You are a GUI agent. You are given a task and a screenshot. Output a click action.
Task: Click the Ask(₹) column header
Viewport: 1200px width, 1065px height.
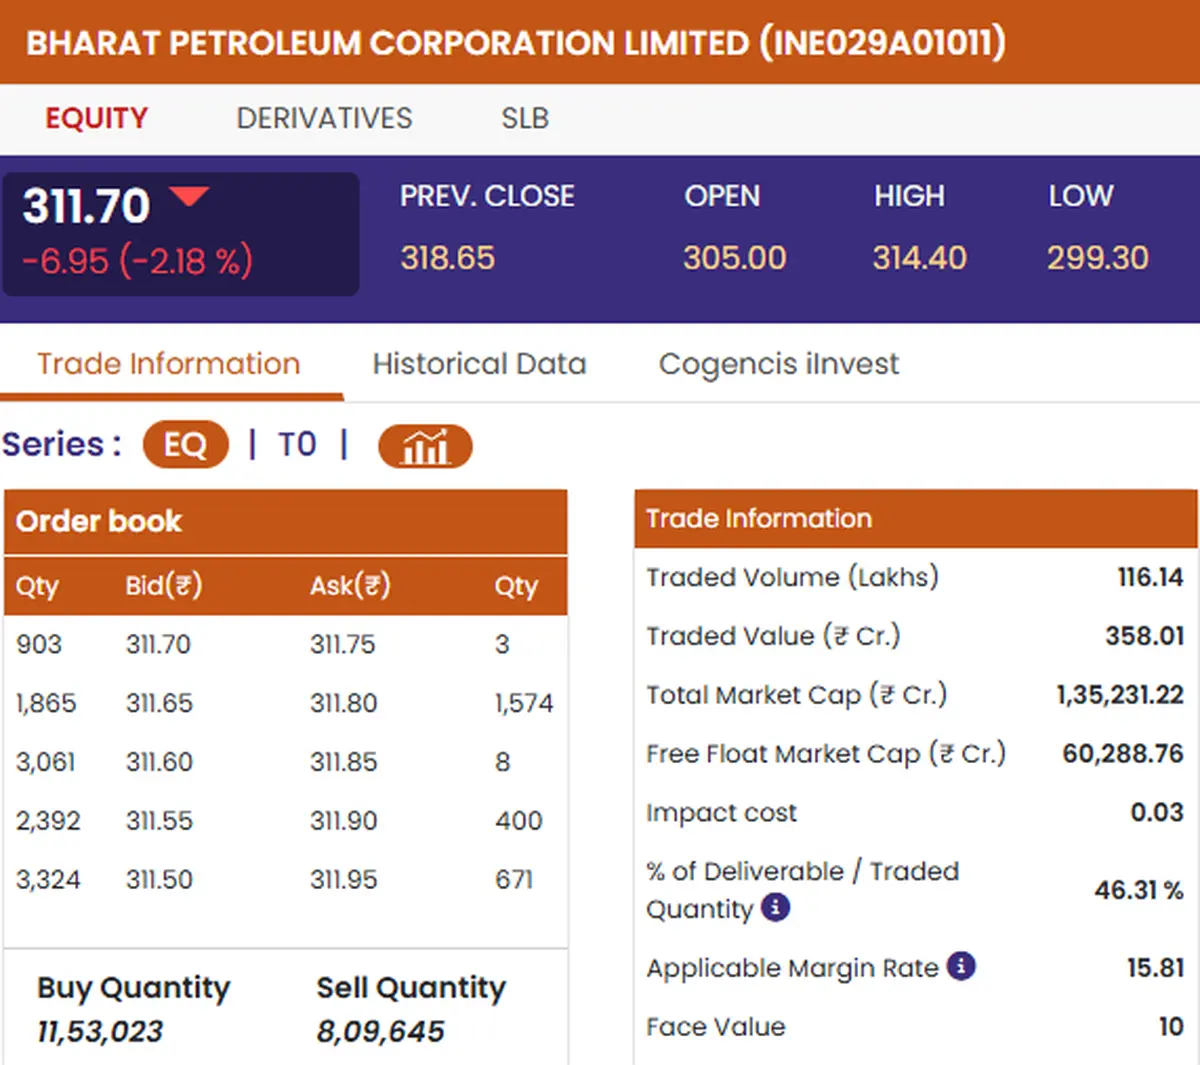tap(350, 585)
